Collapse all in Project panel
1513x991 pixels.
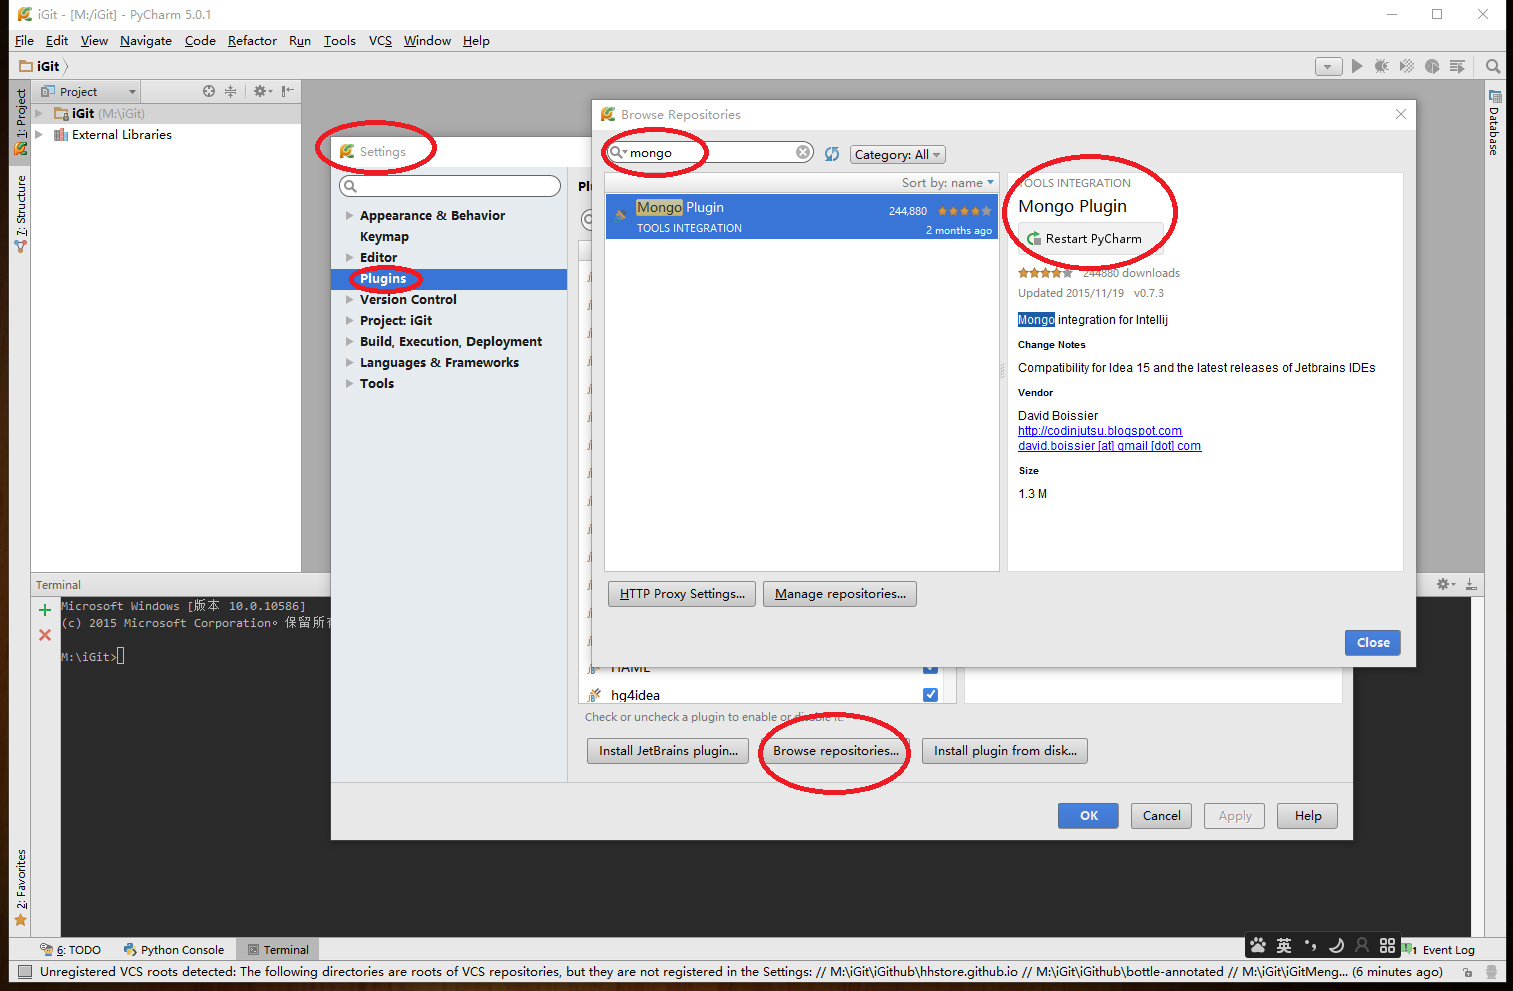[x=230, y=91]
